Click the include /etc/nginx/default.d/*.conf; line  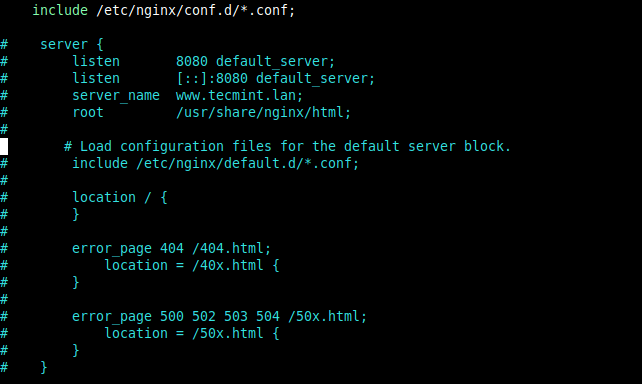coord(215,163)
